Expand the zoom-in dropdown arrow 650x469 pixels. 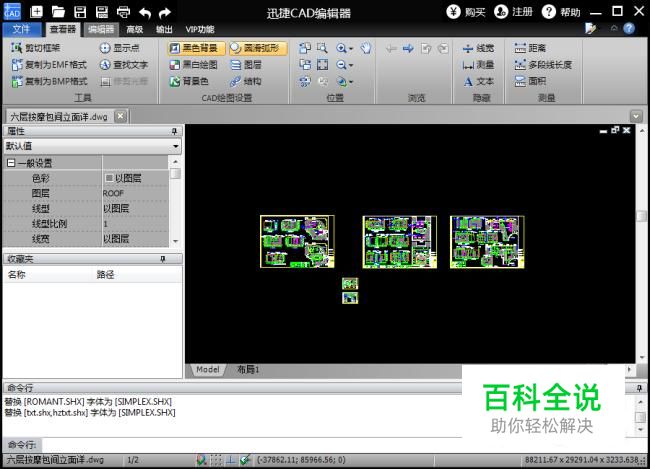pos(351,49)
